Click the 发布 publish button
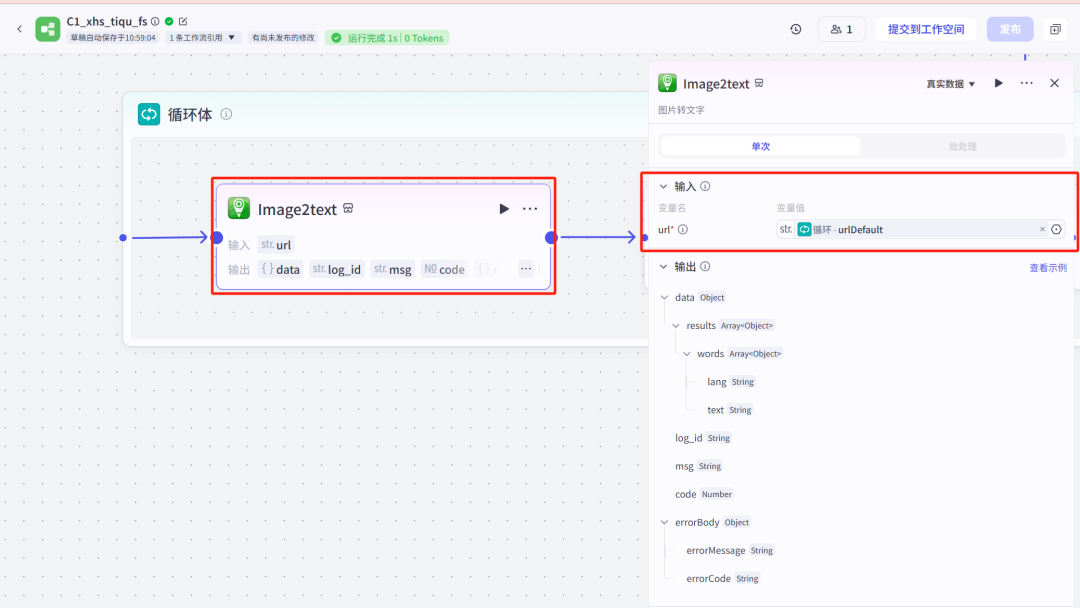1080x608 pixels. tap(1010, 29)
